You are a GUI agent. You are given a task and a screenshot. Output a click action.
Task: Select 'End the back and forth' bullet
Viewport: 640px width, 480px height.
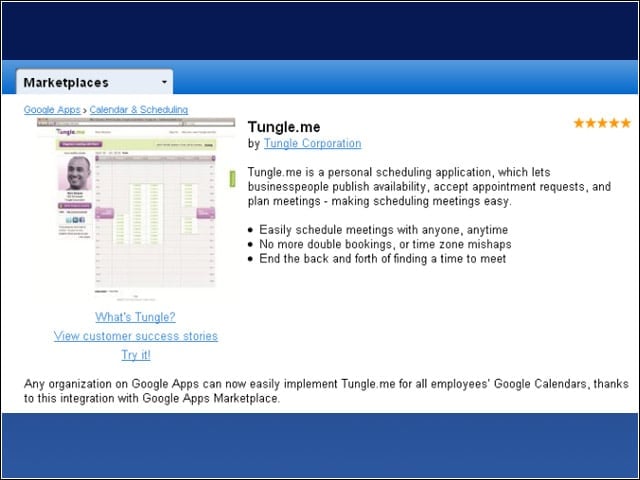coord(383,259)
